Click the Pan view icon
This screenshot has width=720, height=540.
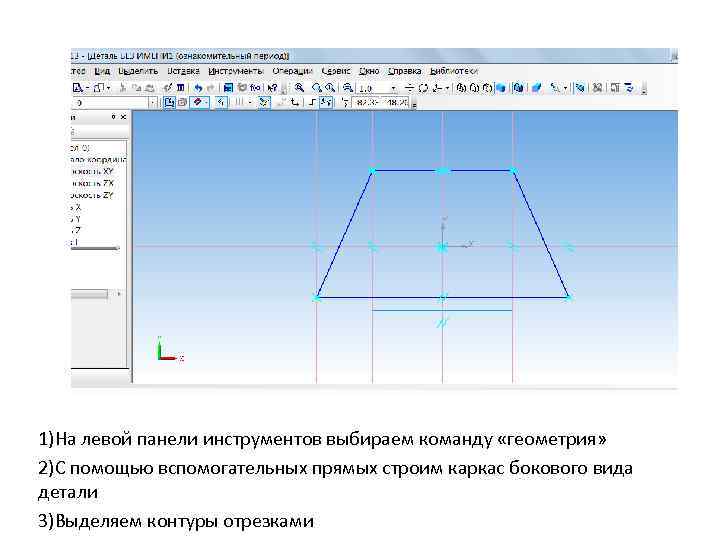coord(410,88)
